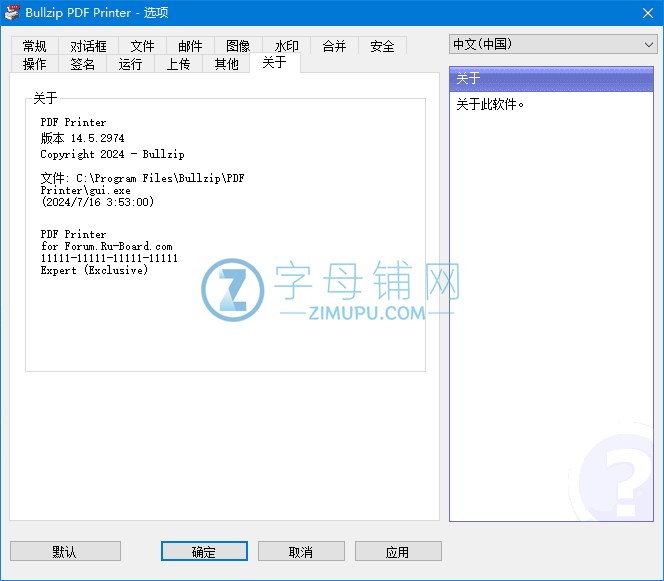
Task: Switch to the 合并 tab
Action: point(334,46)
